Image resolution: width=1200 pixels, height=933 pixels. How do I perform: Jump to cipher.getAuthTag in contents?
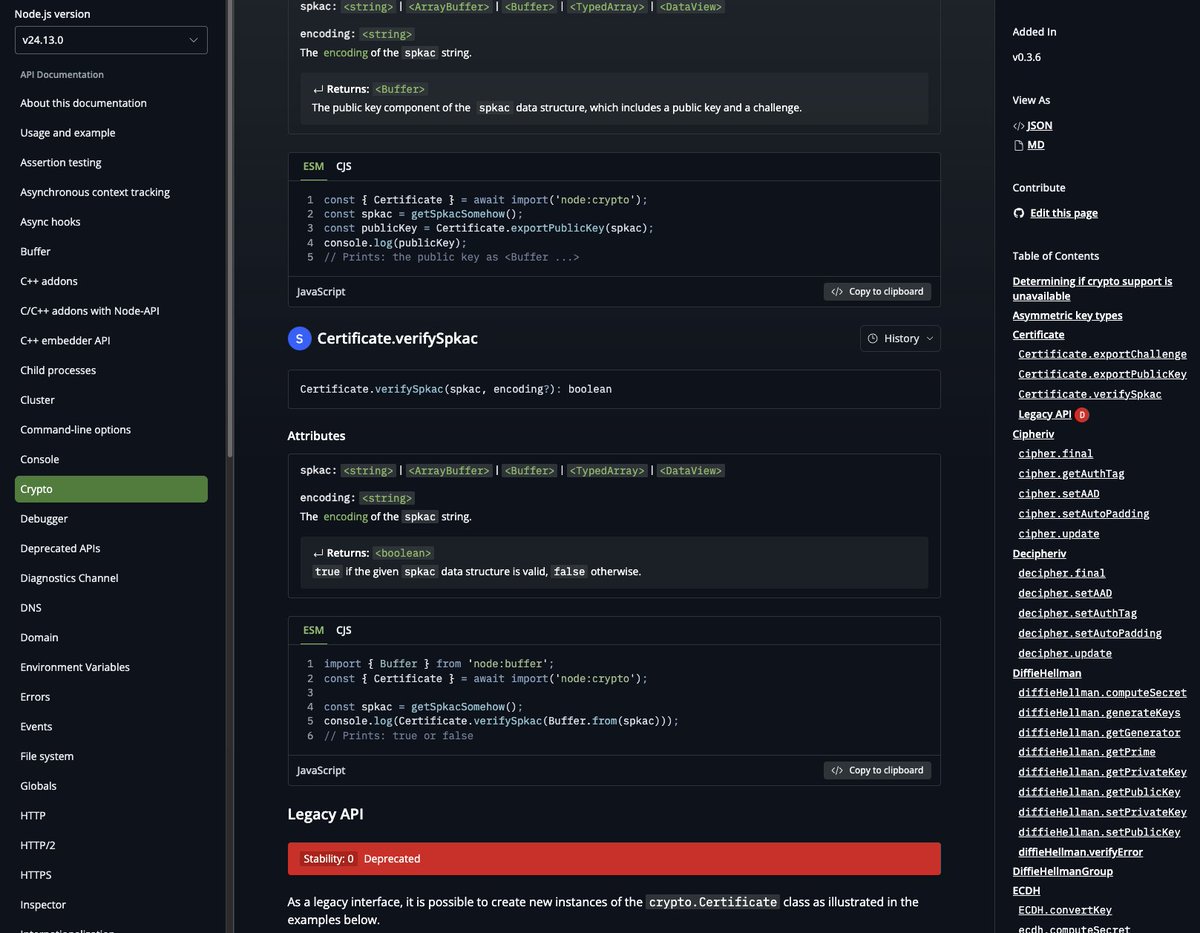(x=1071, y=474)
